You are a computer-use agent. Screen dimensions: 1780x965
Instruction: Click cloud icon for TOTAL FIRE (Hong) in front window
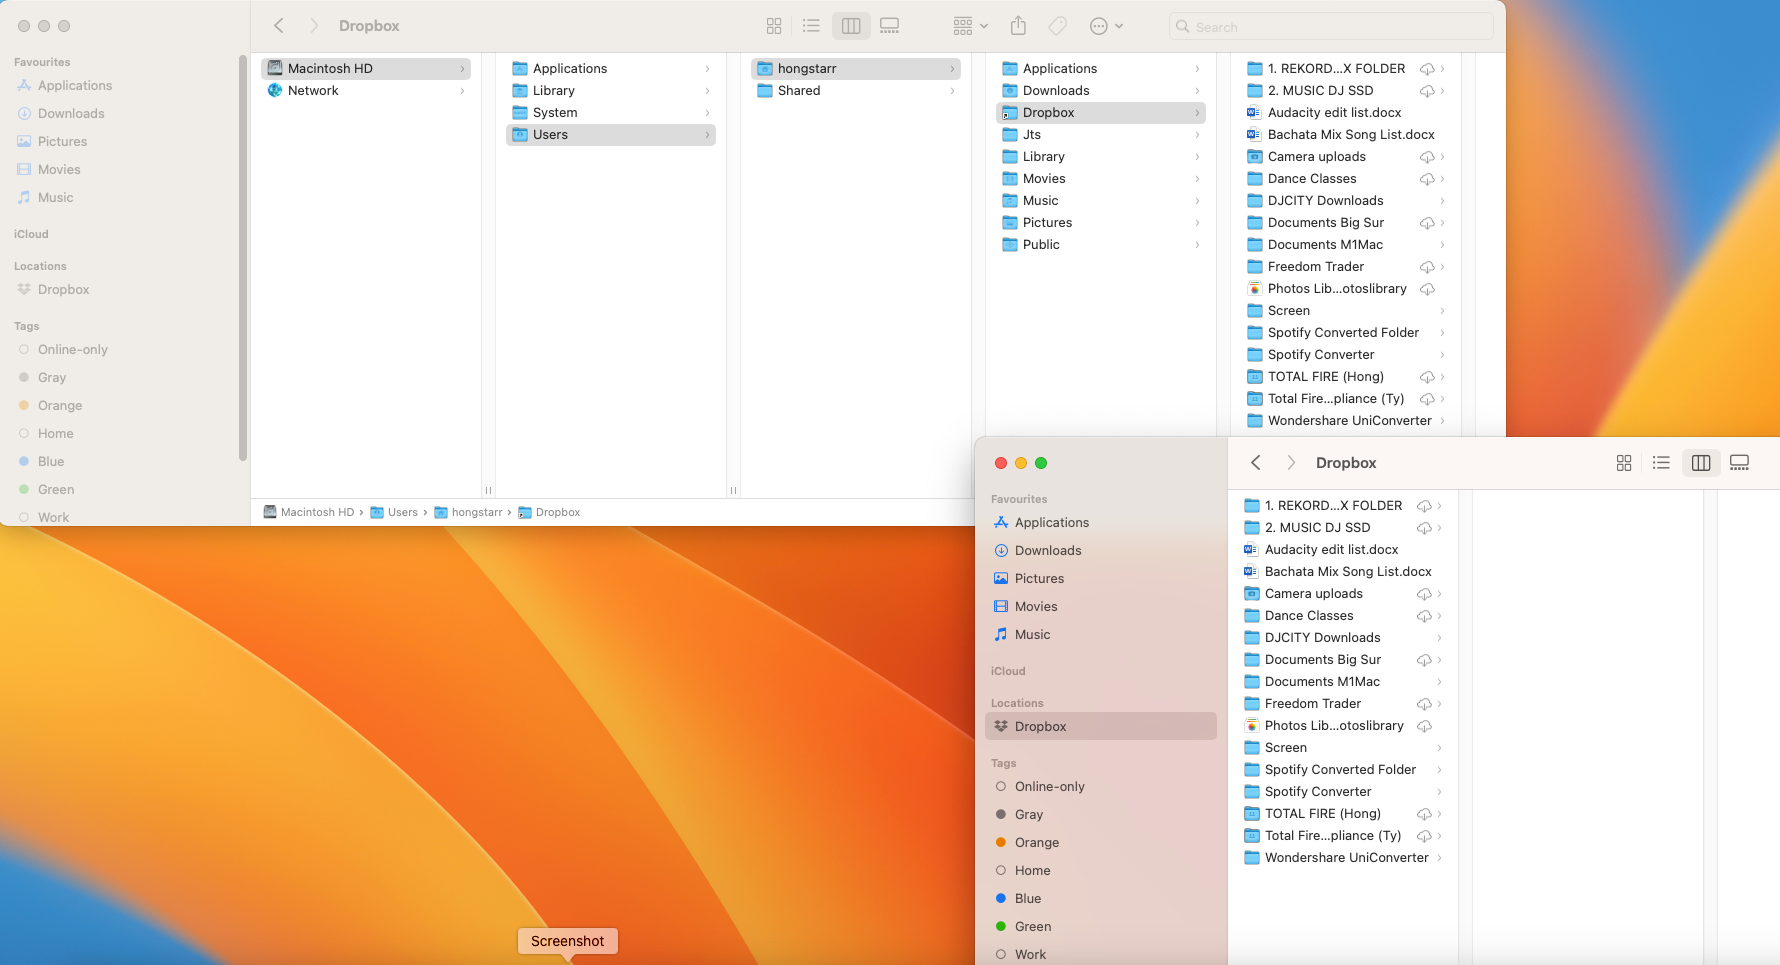point(1424,814)
